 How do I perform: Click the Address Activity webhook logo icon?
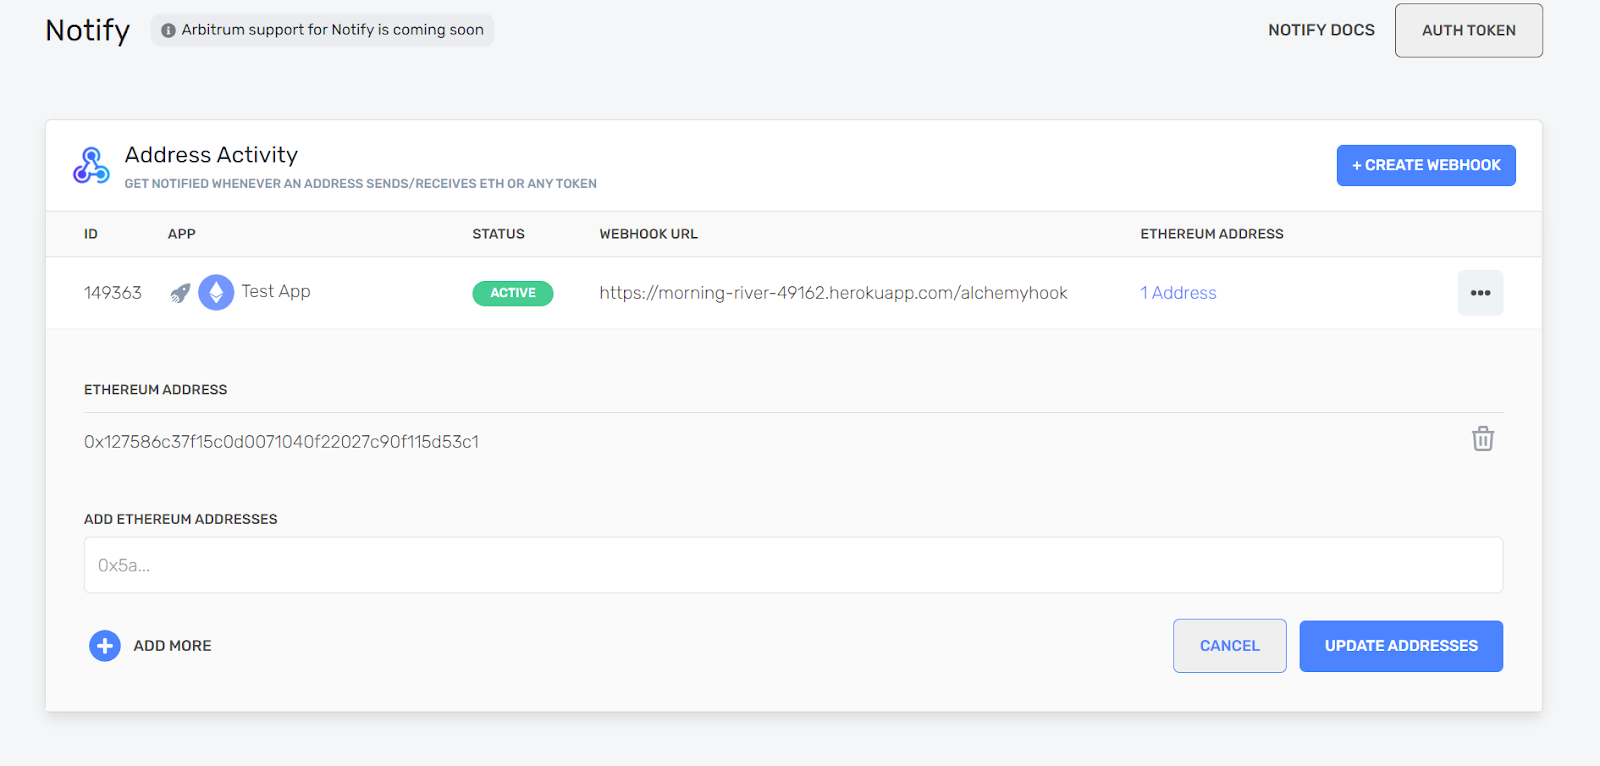coord(91,166)
